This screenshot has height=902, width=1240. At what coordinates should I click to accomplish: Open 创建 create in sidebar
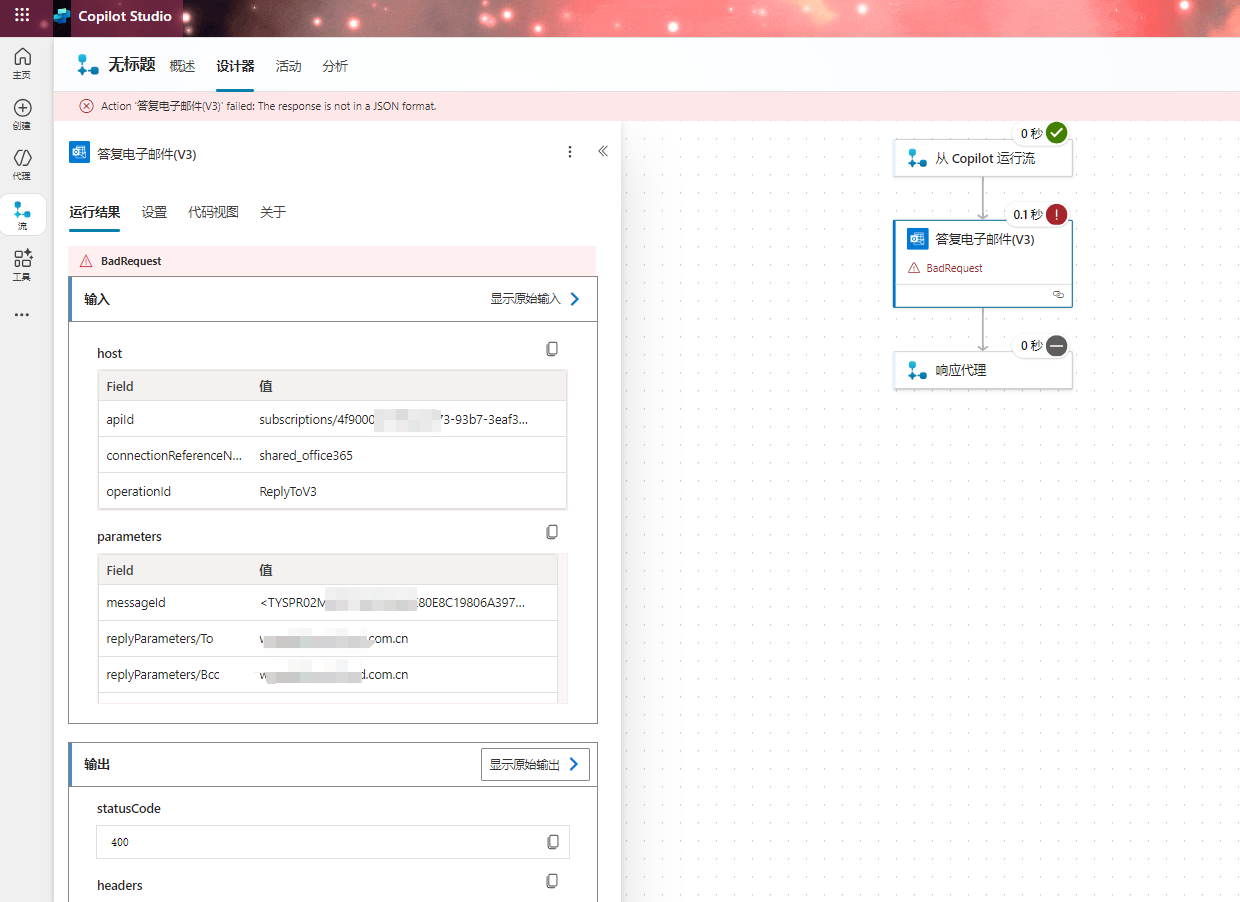[x=22, y=114]
